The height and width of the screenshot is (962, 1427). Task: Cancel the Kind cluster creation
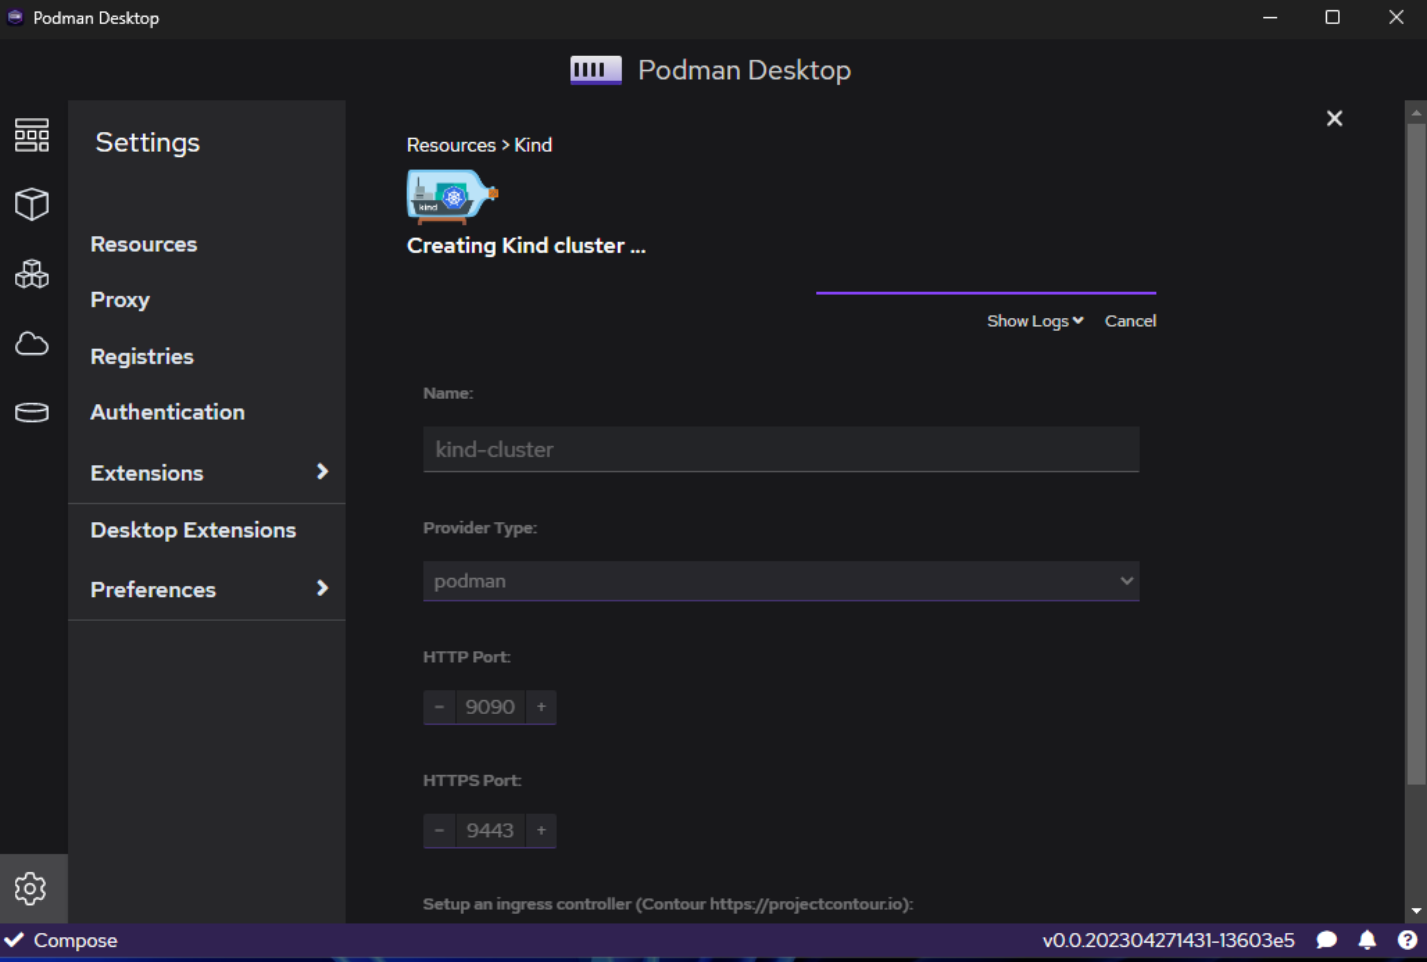pos(1130,320)
